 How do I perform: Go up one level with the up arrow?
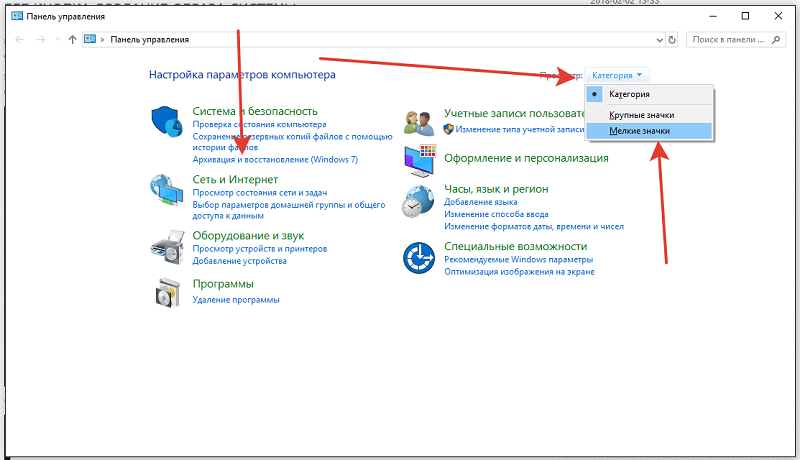(x=72, y=39)
